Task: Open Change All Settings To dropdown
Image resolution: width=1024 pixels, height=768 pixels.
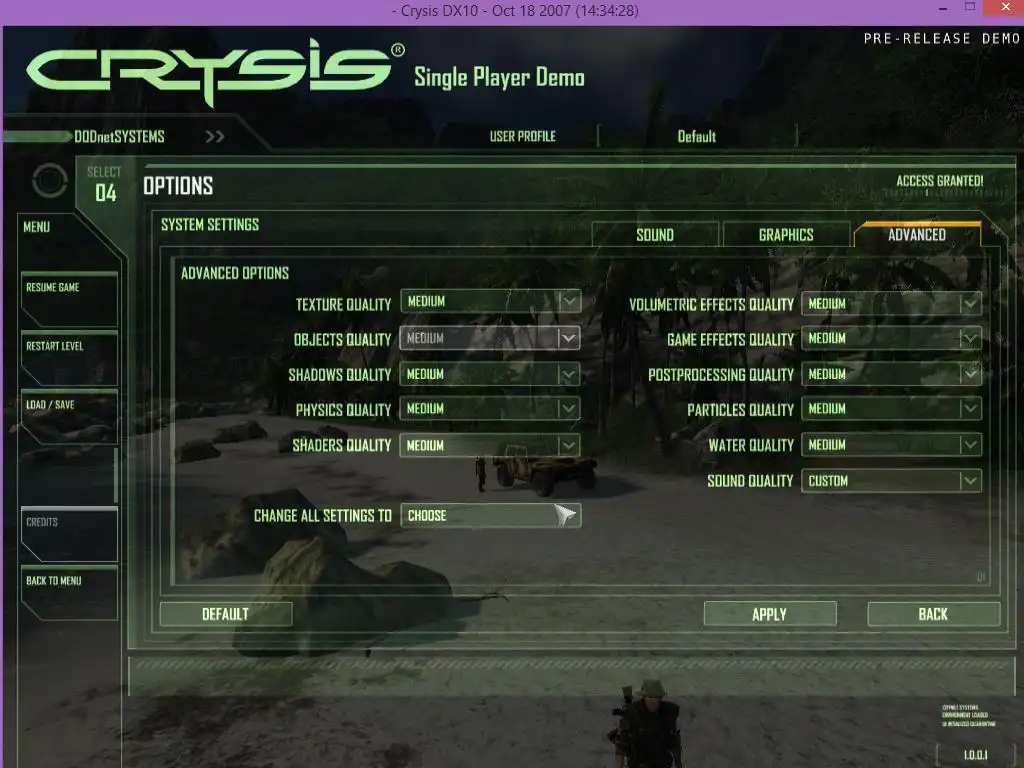Action: tap(490, 515)
